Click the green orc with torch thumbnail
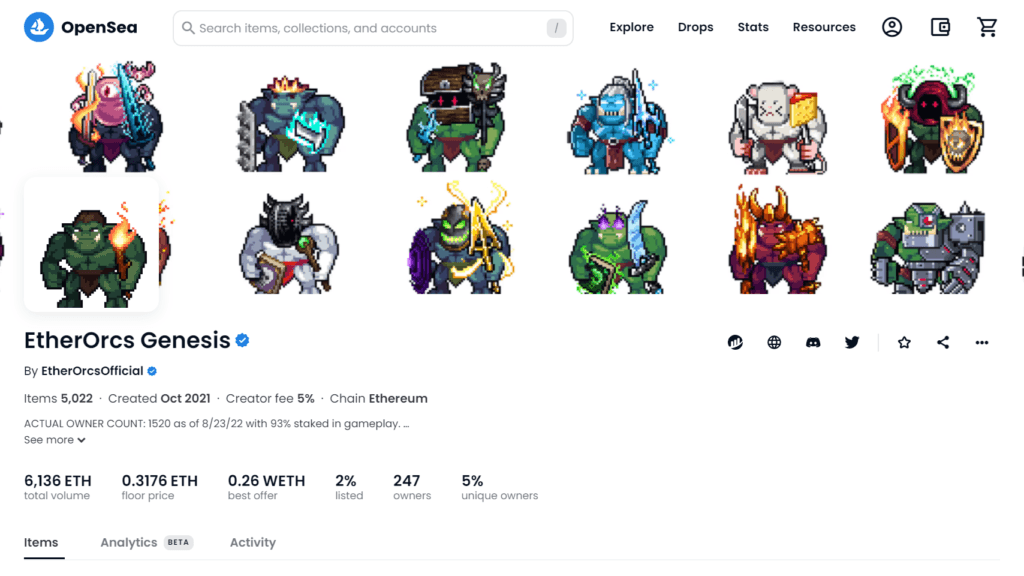1024x576 pixels. pyautogui.click(x=91, y=245)
